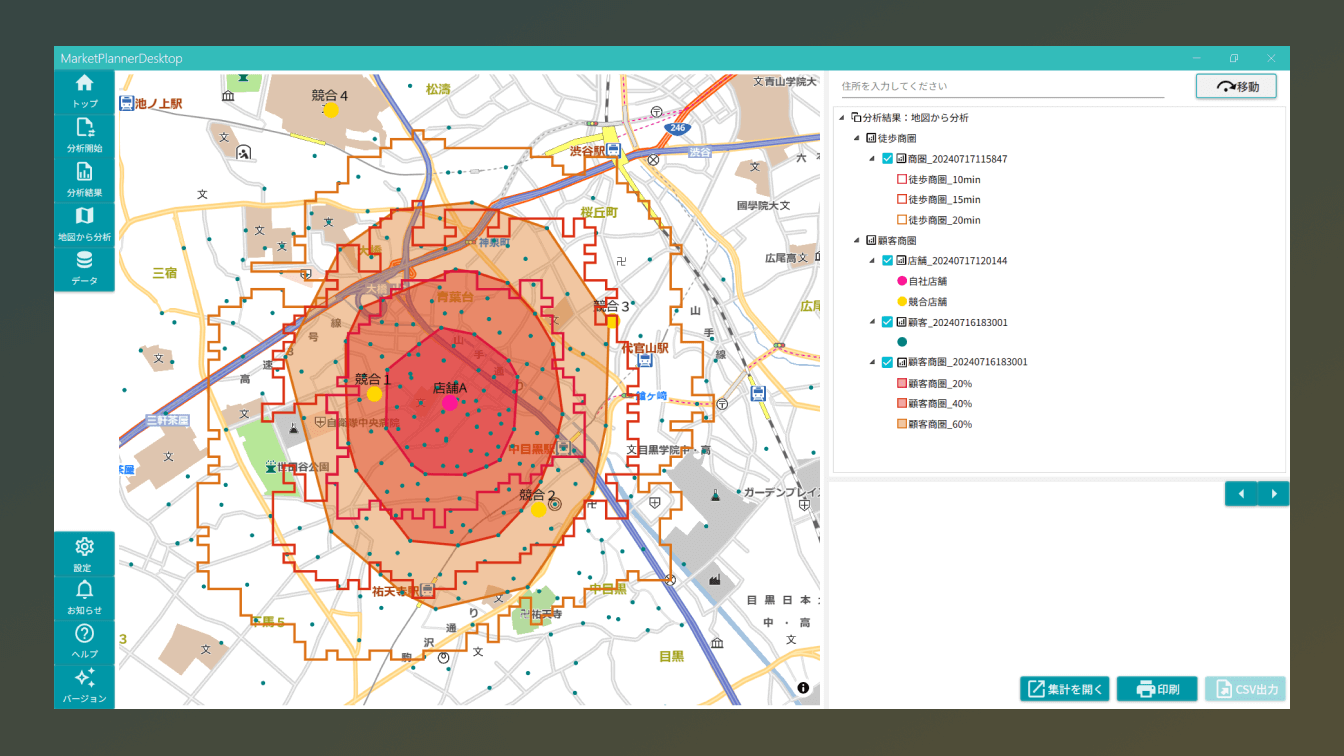
Task: Click the chart icon beside 顧客商圏 group
Action: pyautogui.click(x=871, y=240)
